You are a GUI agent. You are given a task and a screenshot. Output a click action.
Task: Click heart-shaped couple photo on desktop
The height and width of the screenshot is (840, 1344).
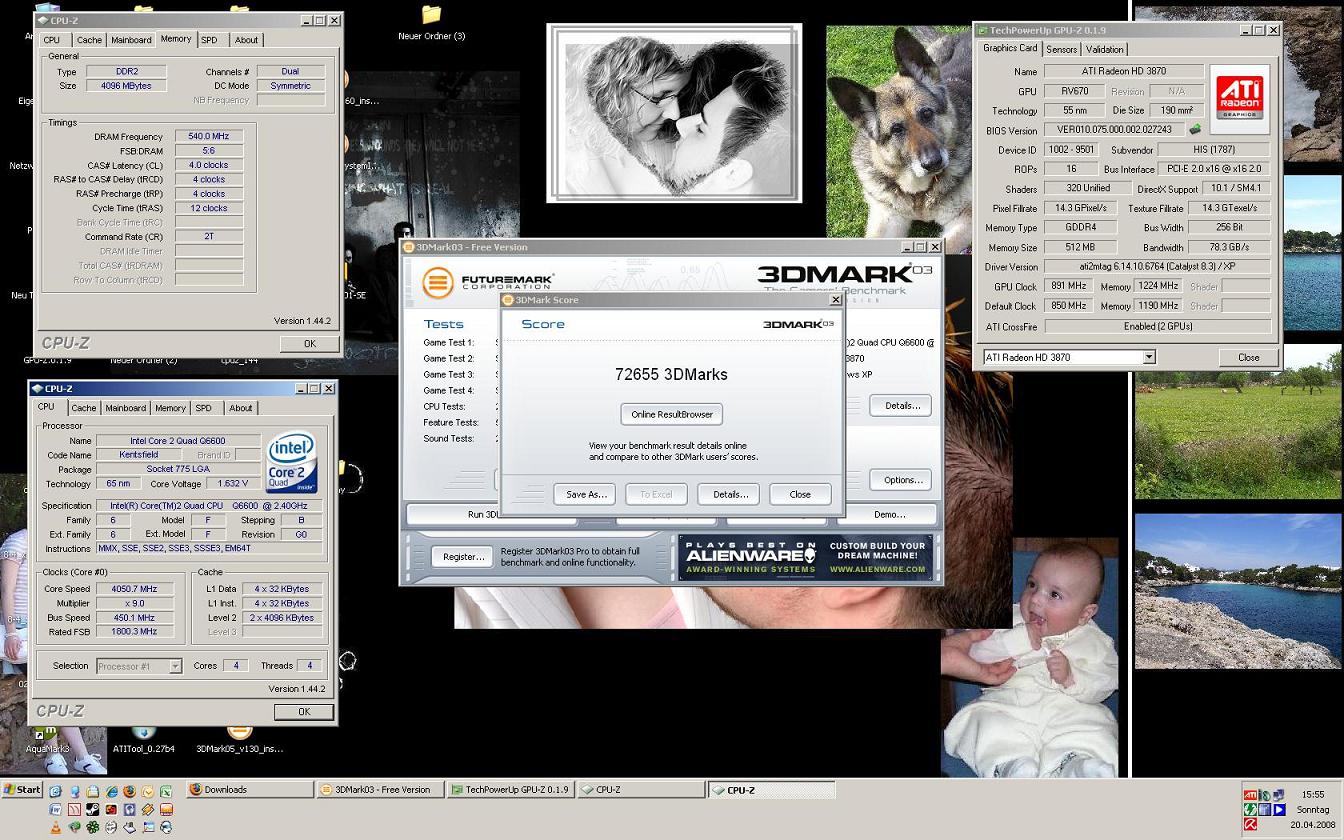coord(674,113)
